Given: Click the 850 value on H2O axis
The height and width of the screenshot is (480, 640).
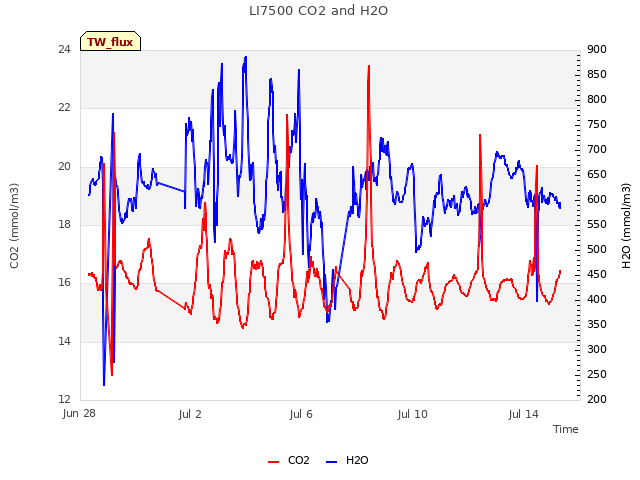Looking at the screenshot, I should (x=597, y=74).
